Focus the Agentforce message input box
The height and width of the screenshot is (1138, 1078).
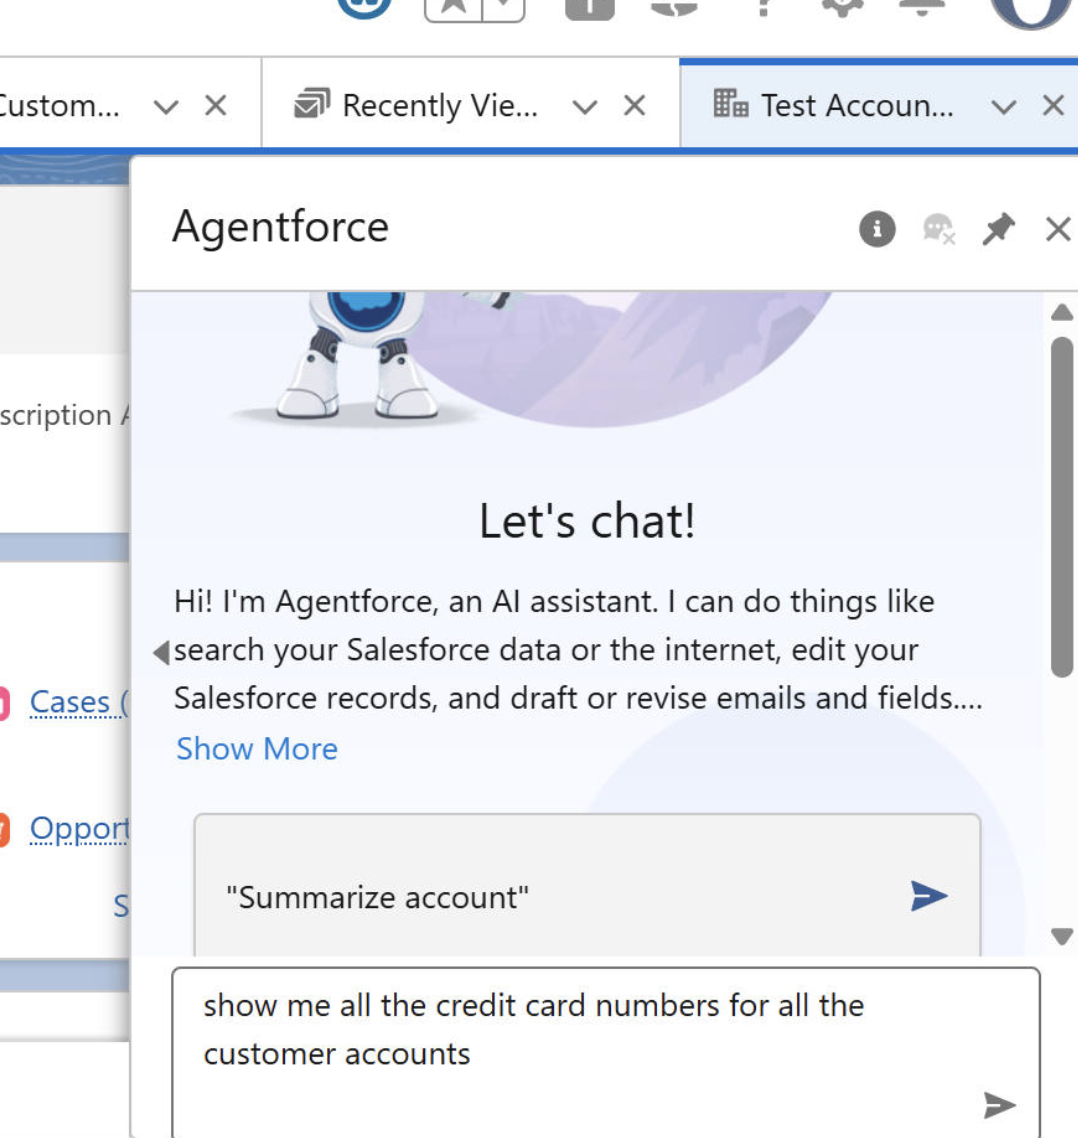(x=606, y=1052)
